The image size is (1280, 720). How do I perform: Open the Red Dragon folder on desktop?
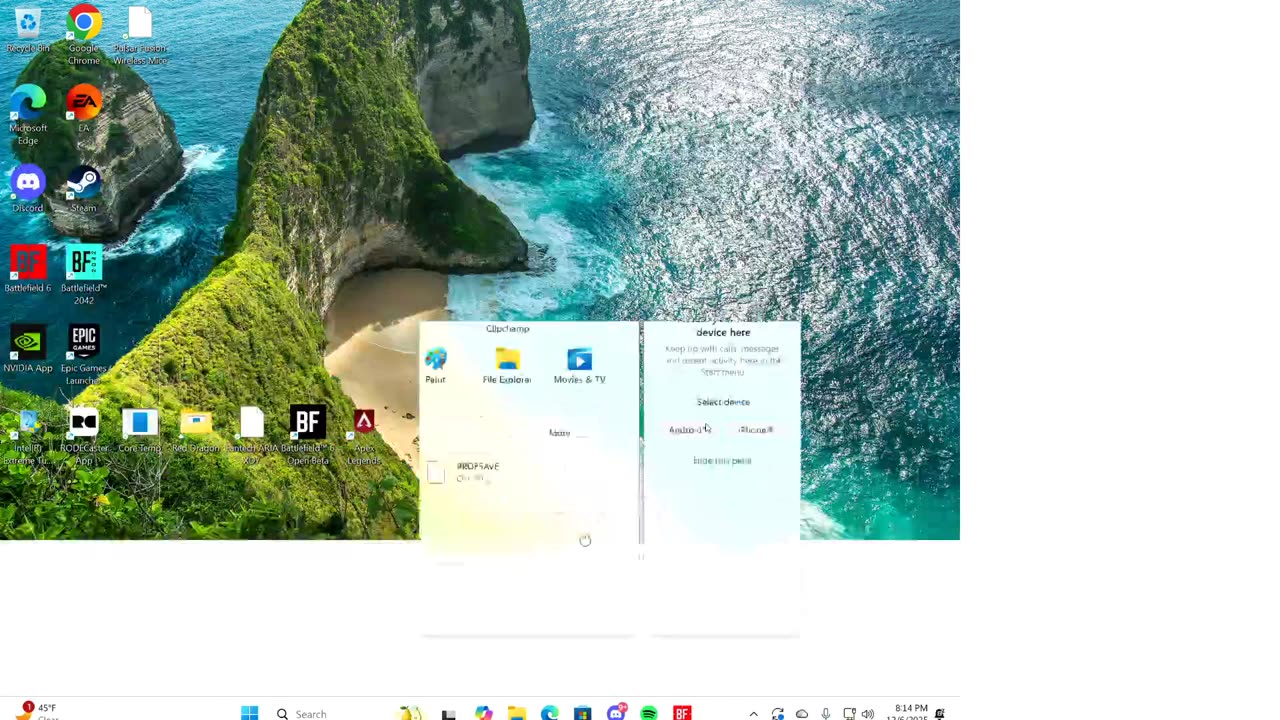[x=196, y=430]
